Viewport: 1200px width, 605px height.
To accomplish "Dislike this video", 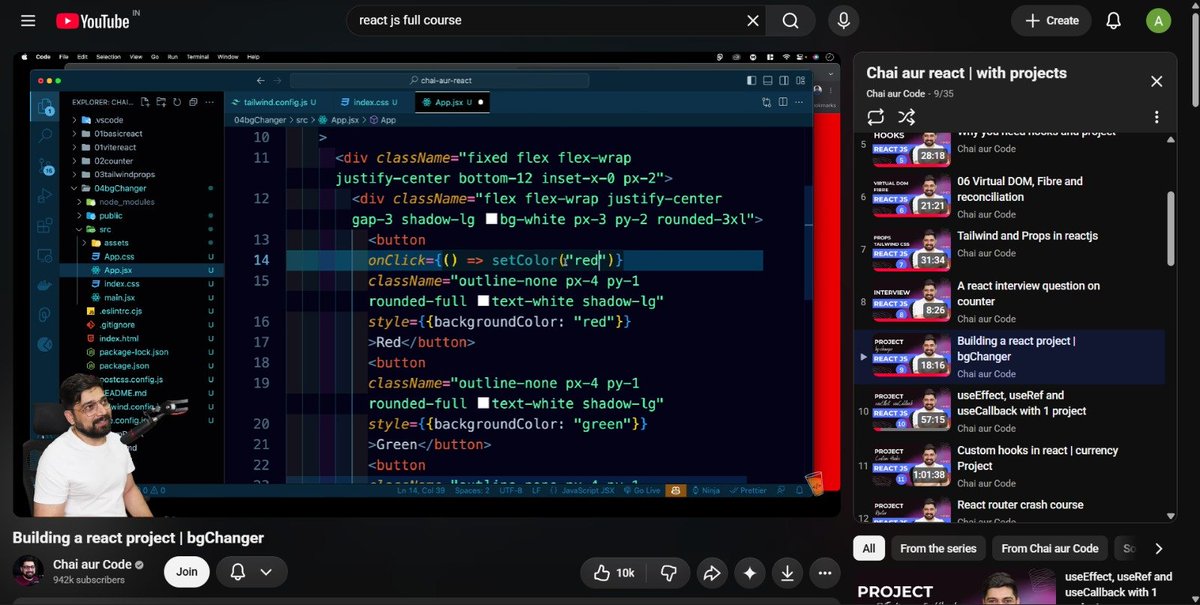I will pyautogui.click(x=669, y=573).
